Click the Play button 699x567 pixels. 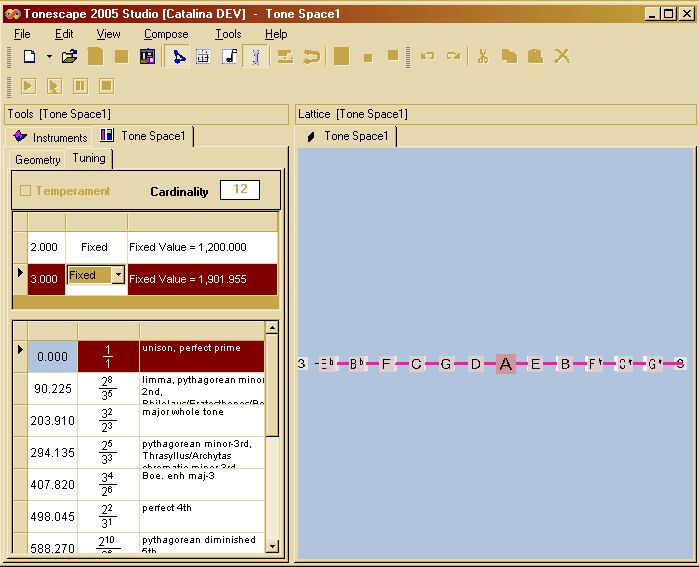[x=28, y=86]
